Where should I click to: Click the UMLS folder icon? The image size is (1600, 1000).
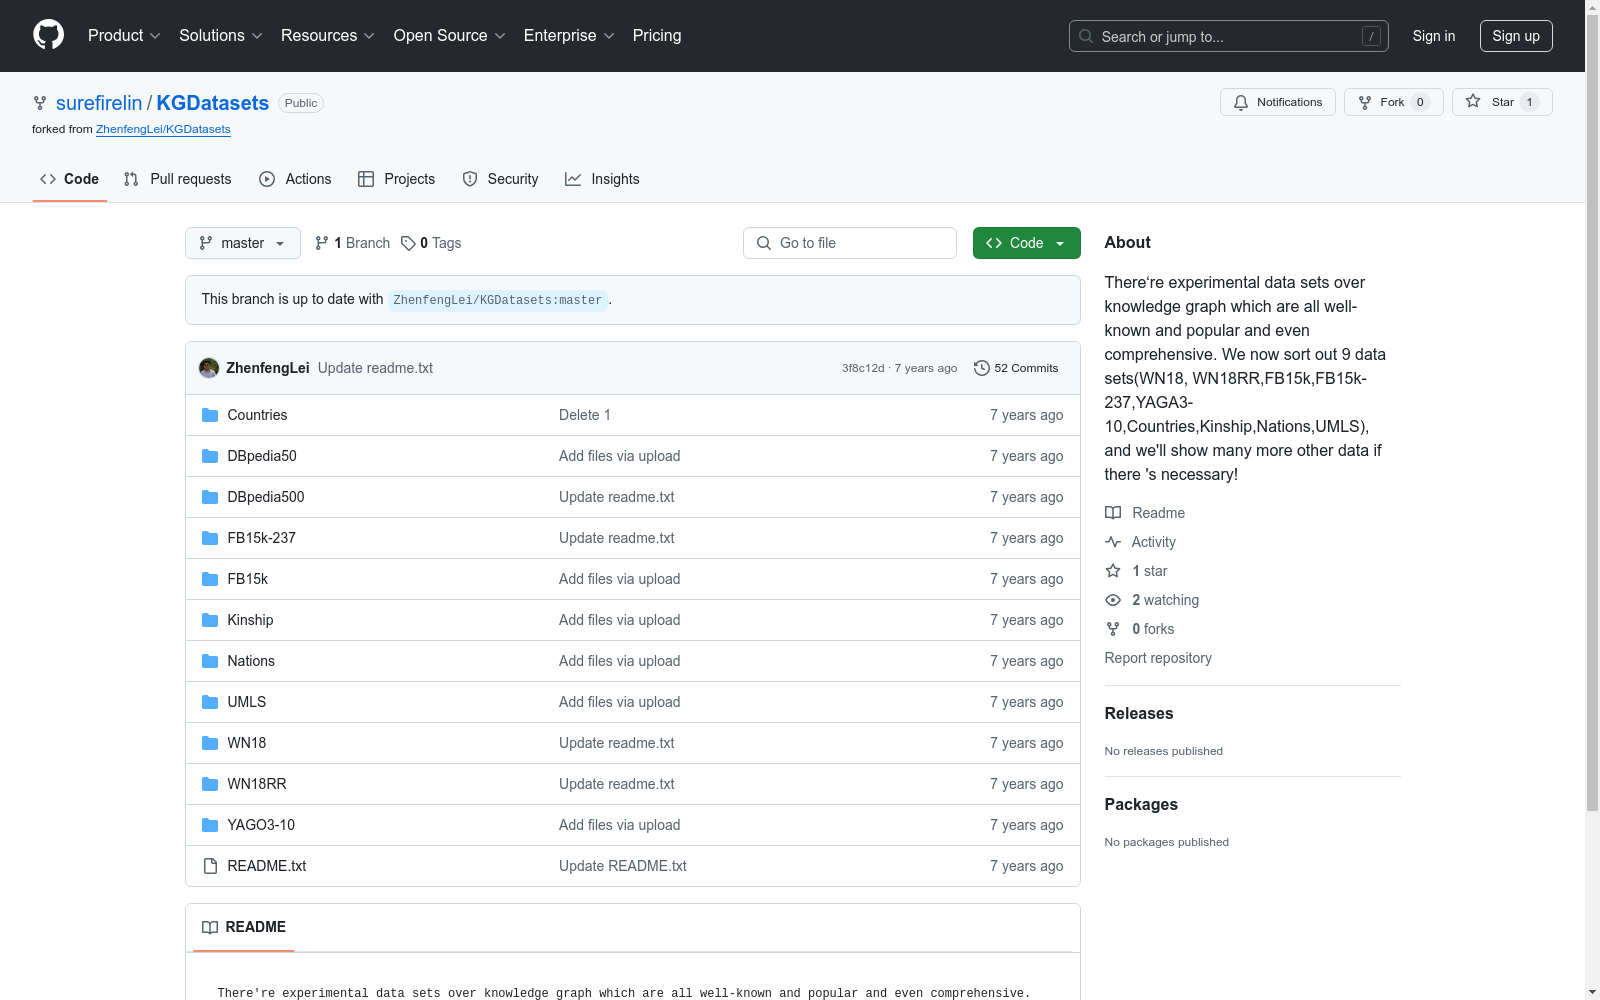pyautogui.click(x=210, y=702)
